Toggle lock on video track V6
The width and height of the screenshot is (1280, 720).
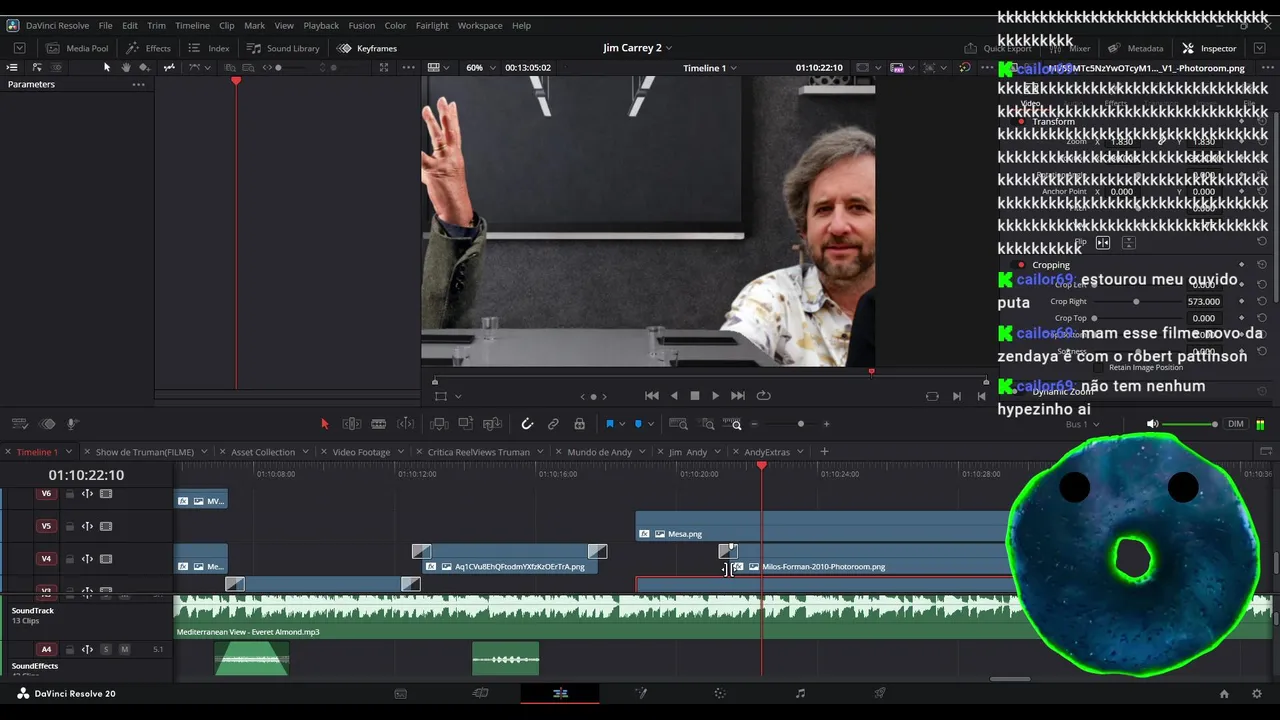70,494
